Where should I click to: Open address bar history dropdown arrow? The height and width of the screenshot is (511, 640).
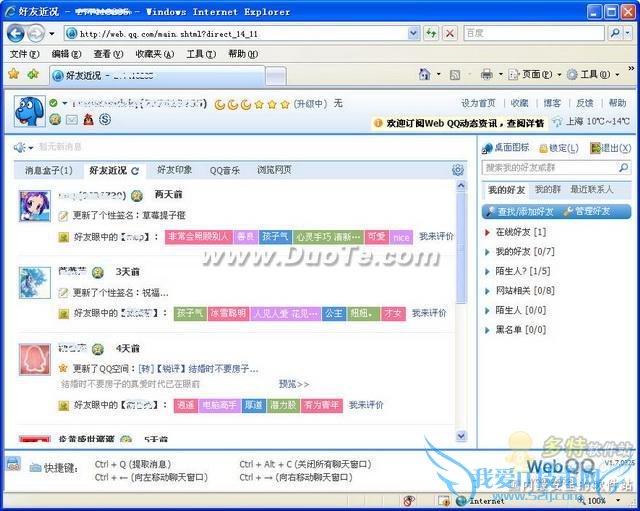tap(413, 33)
